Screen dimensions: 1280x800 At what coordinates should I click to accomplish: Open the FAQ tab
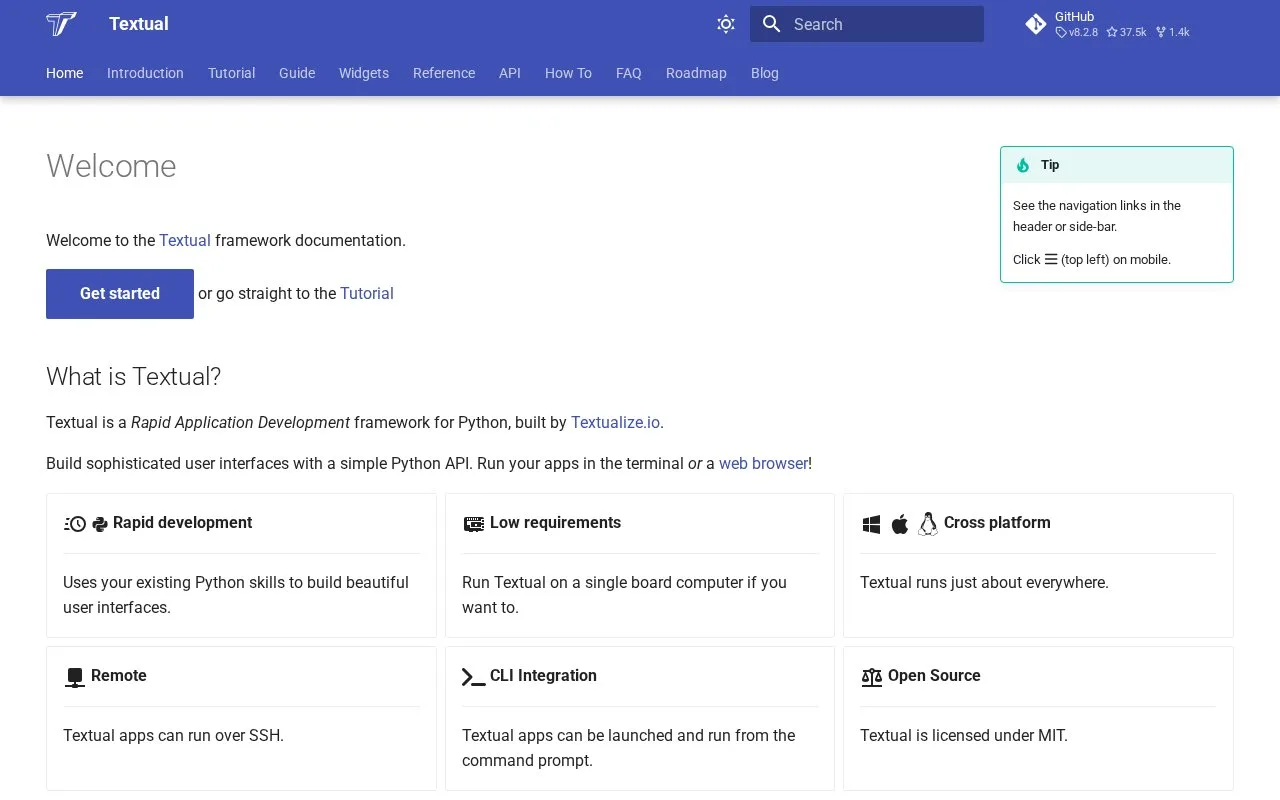[x=629, y=73]
